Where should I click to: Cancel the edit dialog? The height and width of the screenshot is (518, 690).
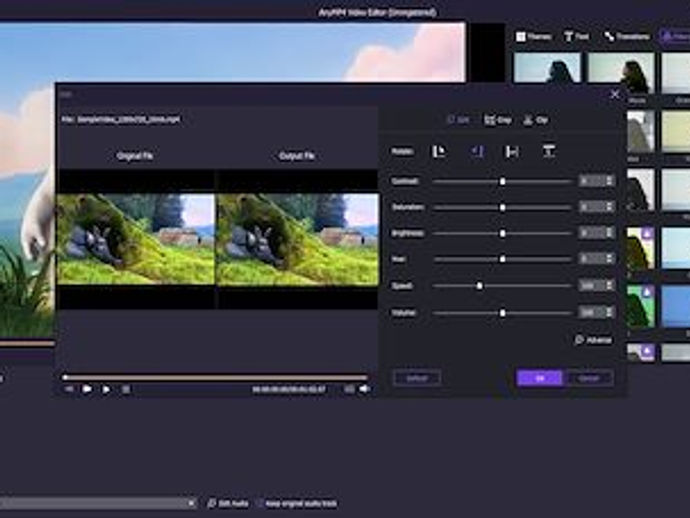589,378
